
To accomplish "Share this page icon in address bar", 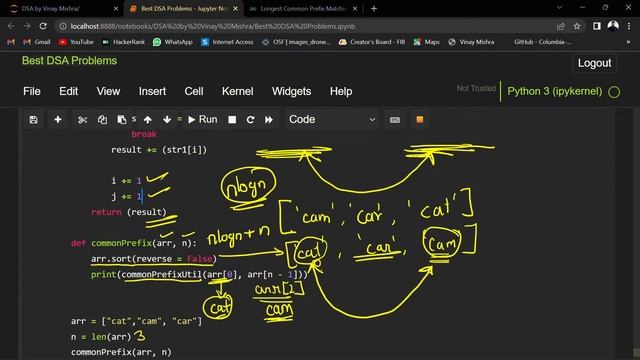I will [x=560, y=26].
